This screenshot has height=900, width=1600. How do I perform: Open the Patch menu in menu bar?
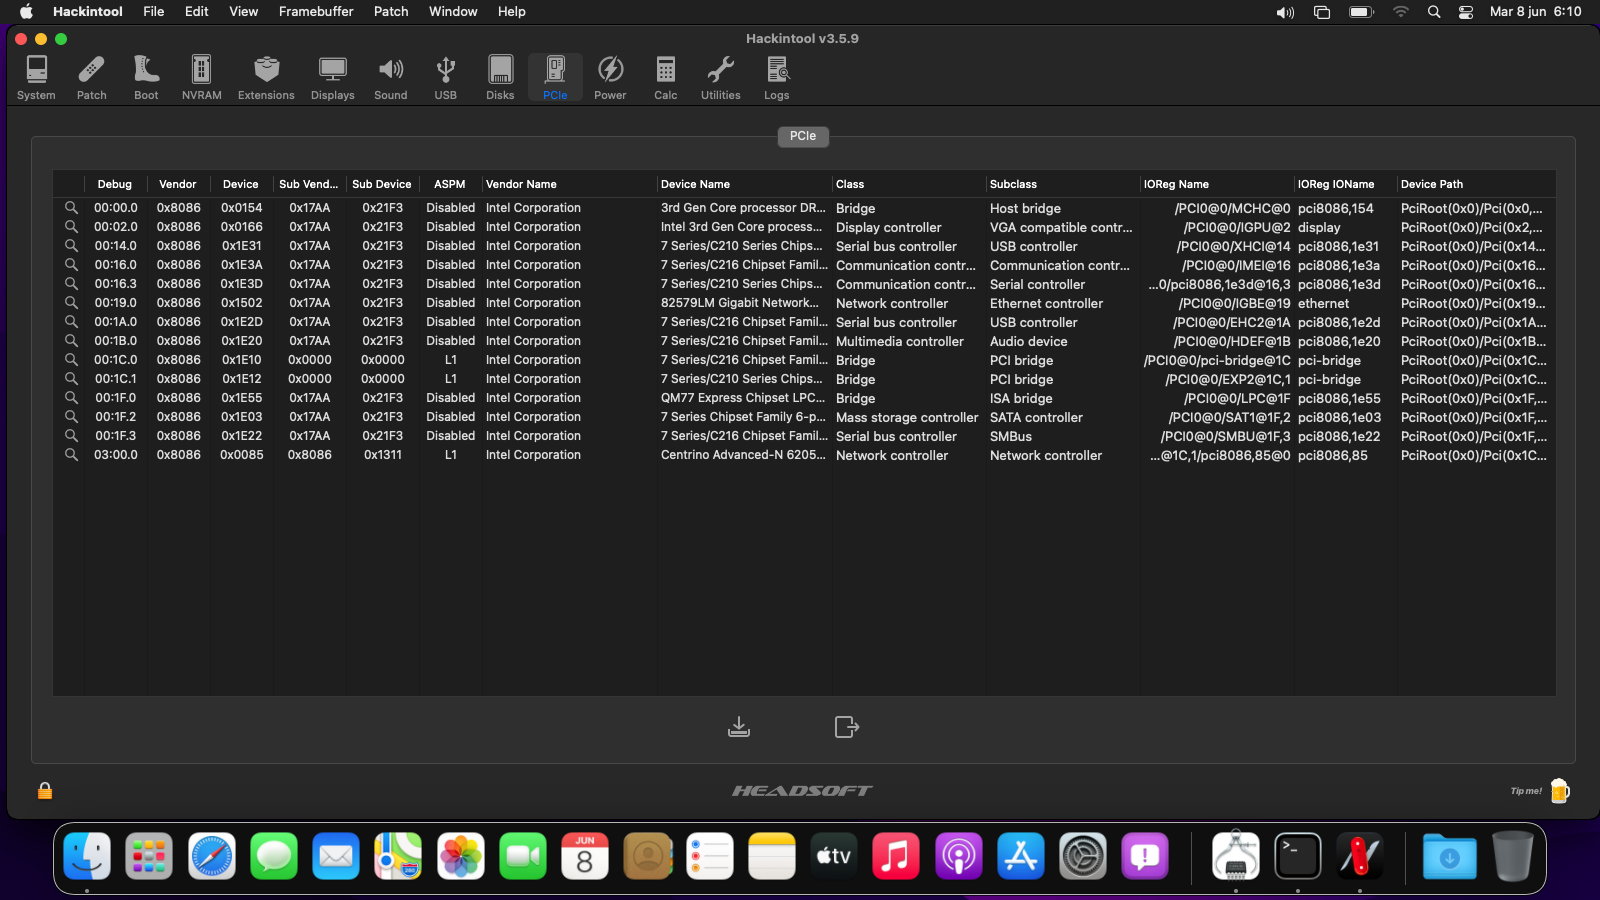pos(391,12)
